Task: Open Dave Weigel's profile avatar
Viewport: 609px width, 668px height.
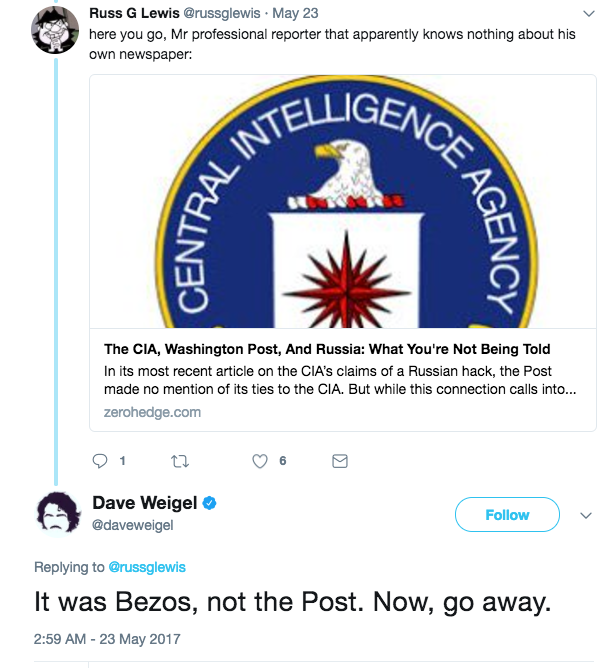Action: (59, 513)
